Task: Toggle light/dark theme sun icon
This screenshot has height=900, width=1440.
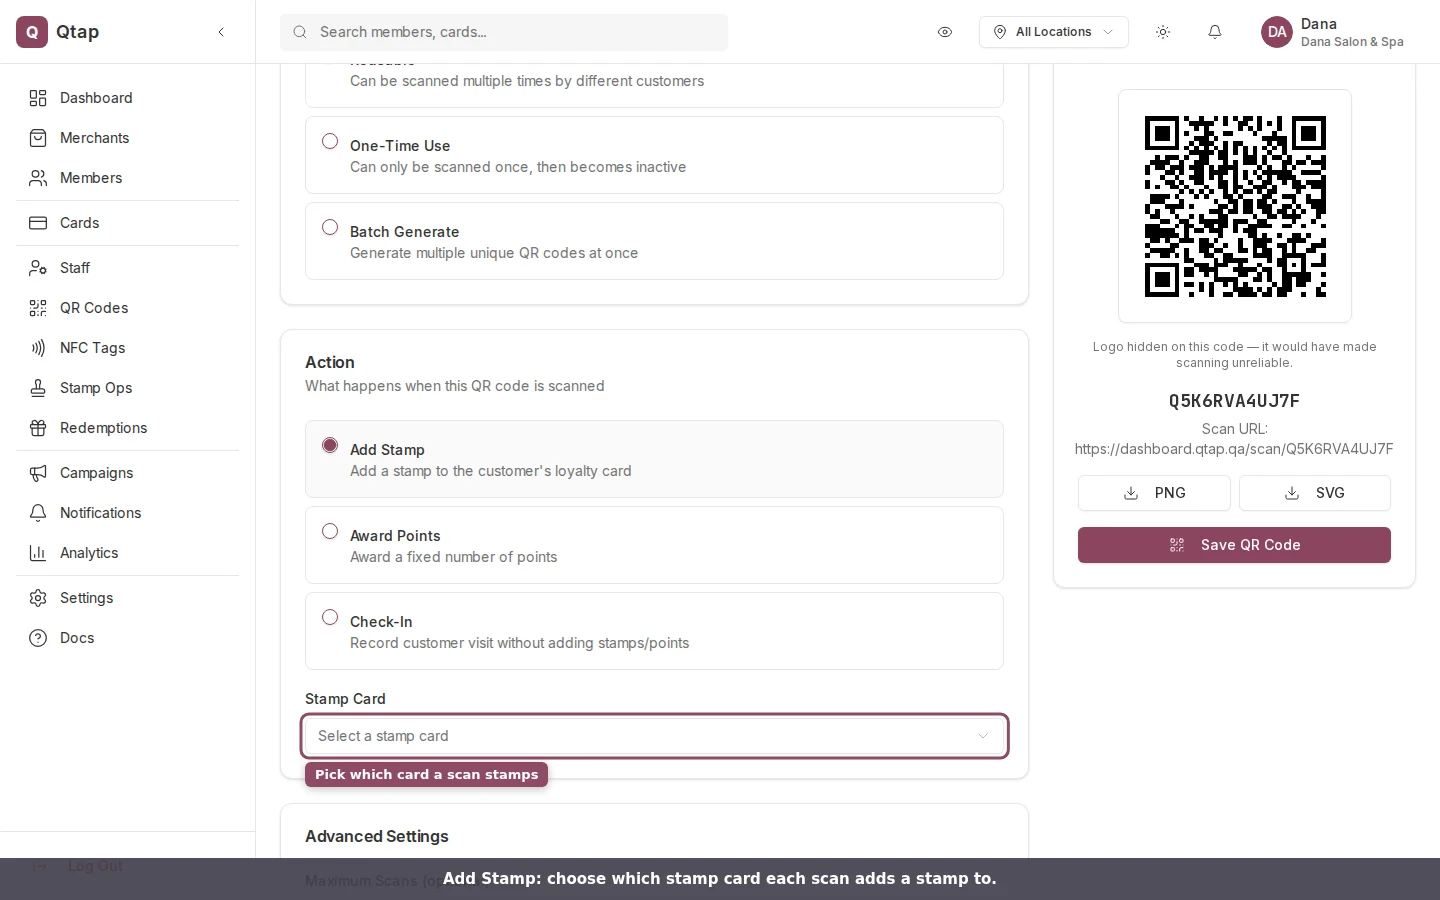Action: point(1163,32)
